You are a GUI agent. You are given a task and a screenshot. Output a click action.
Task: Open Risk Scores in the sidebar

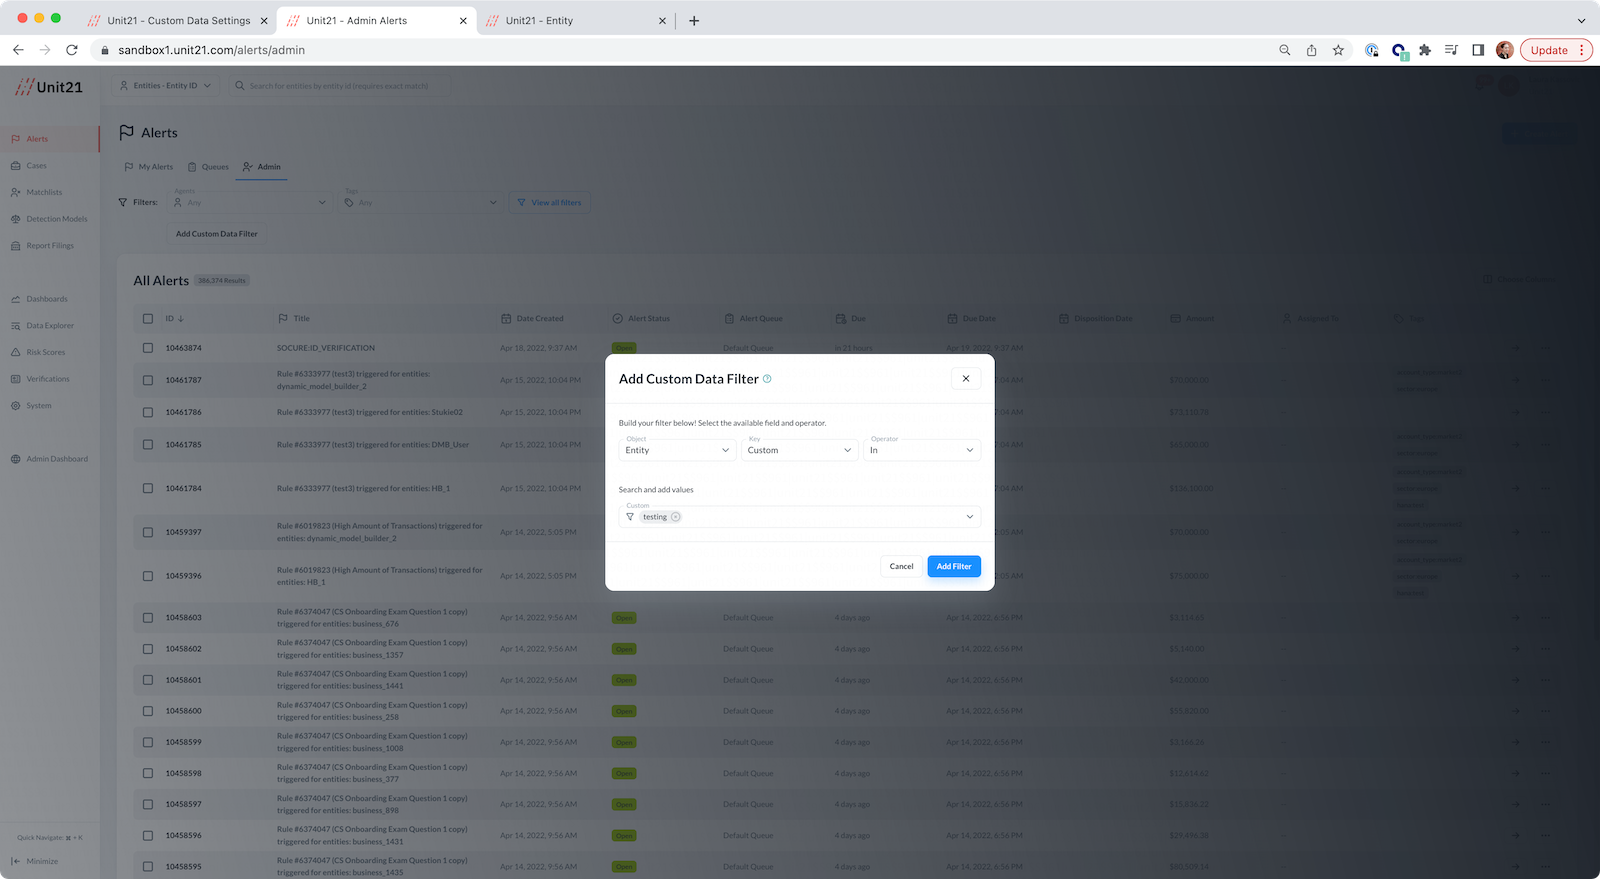coord(46,352)
